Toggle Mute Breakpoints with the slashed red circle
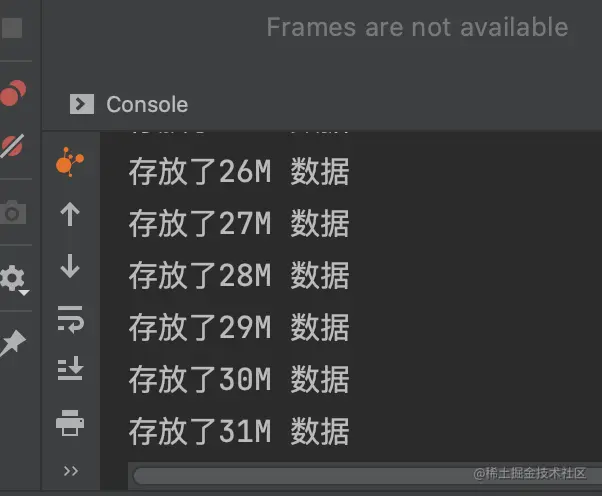 [12, 146]
